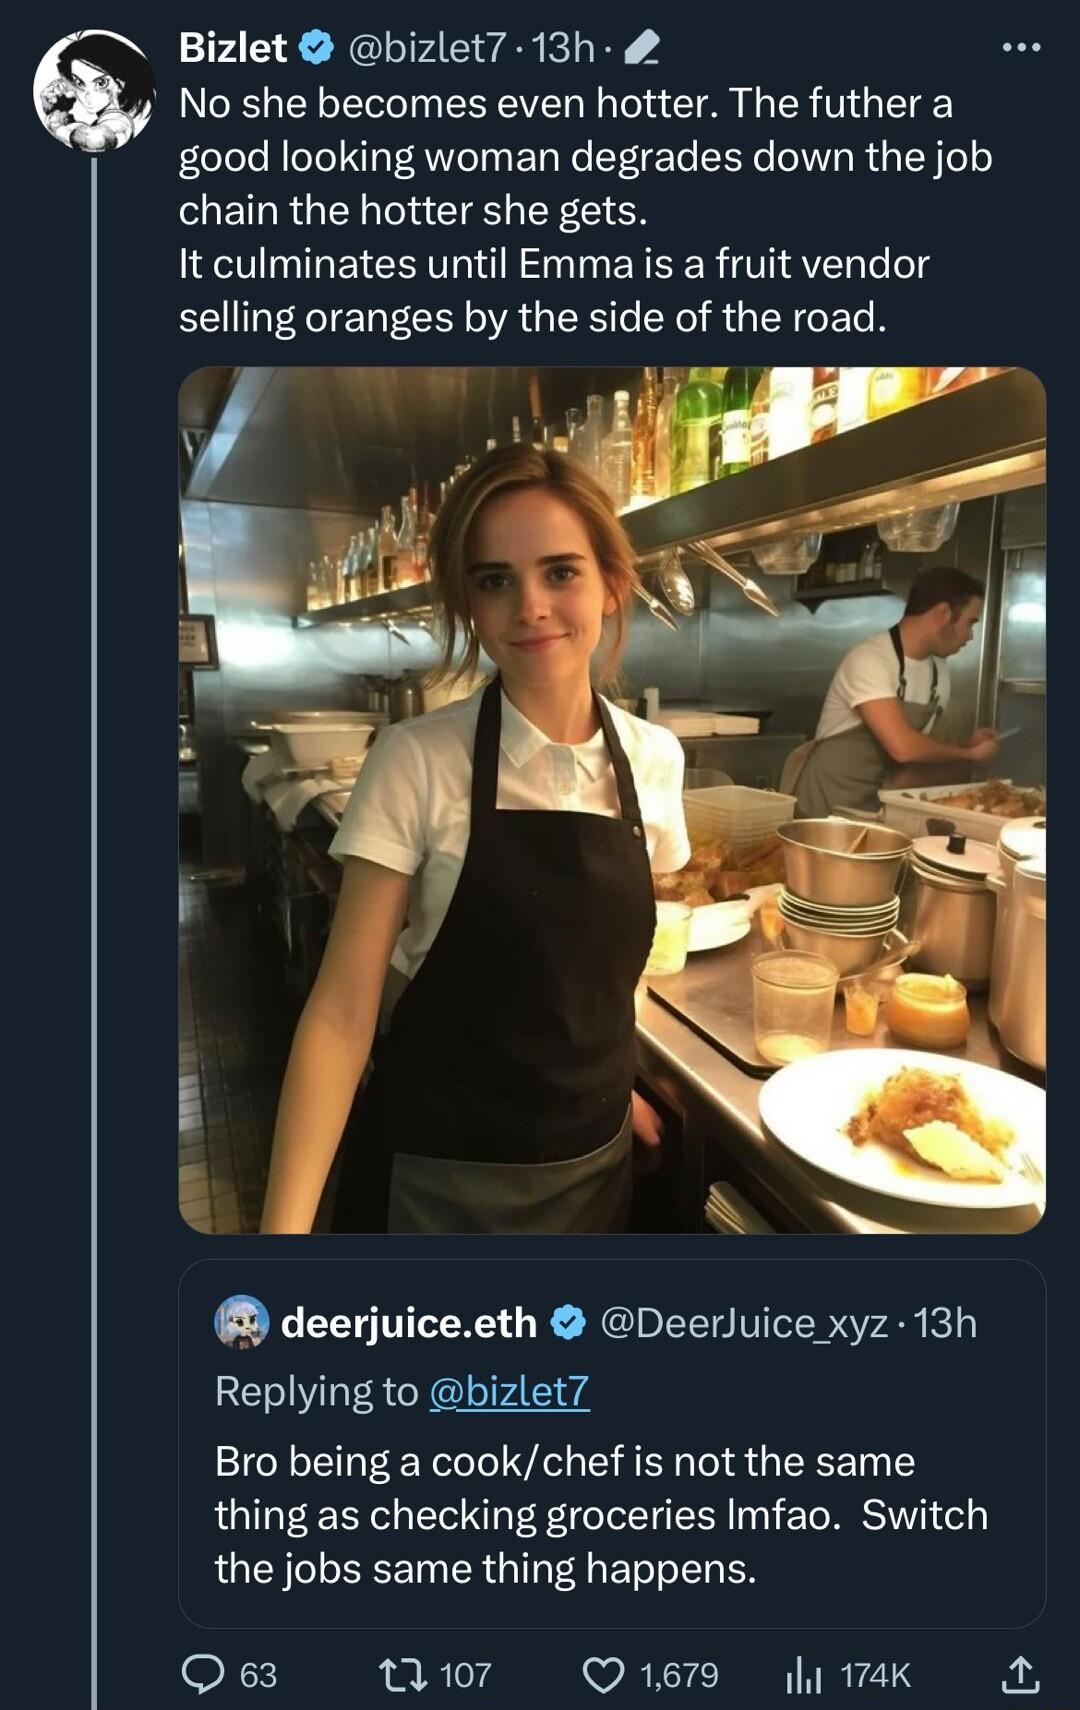
Task: Tap the @DeerJuice_xyz handle
Action: tap(744, 1323)
